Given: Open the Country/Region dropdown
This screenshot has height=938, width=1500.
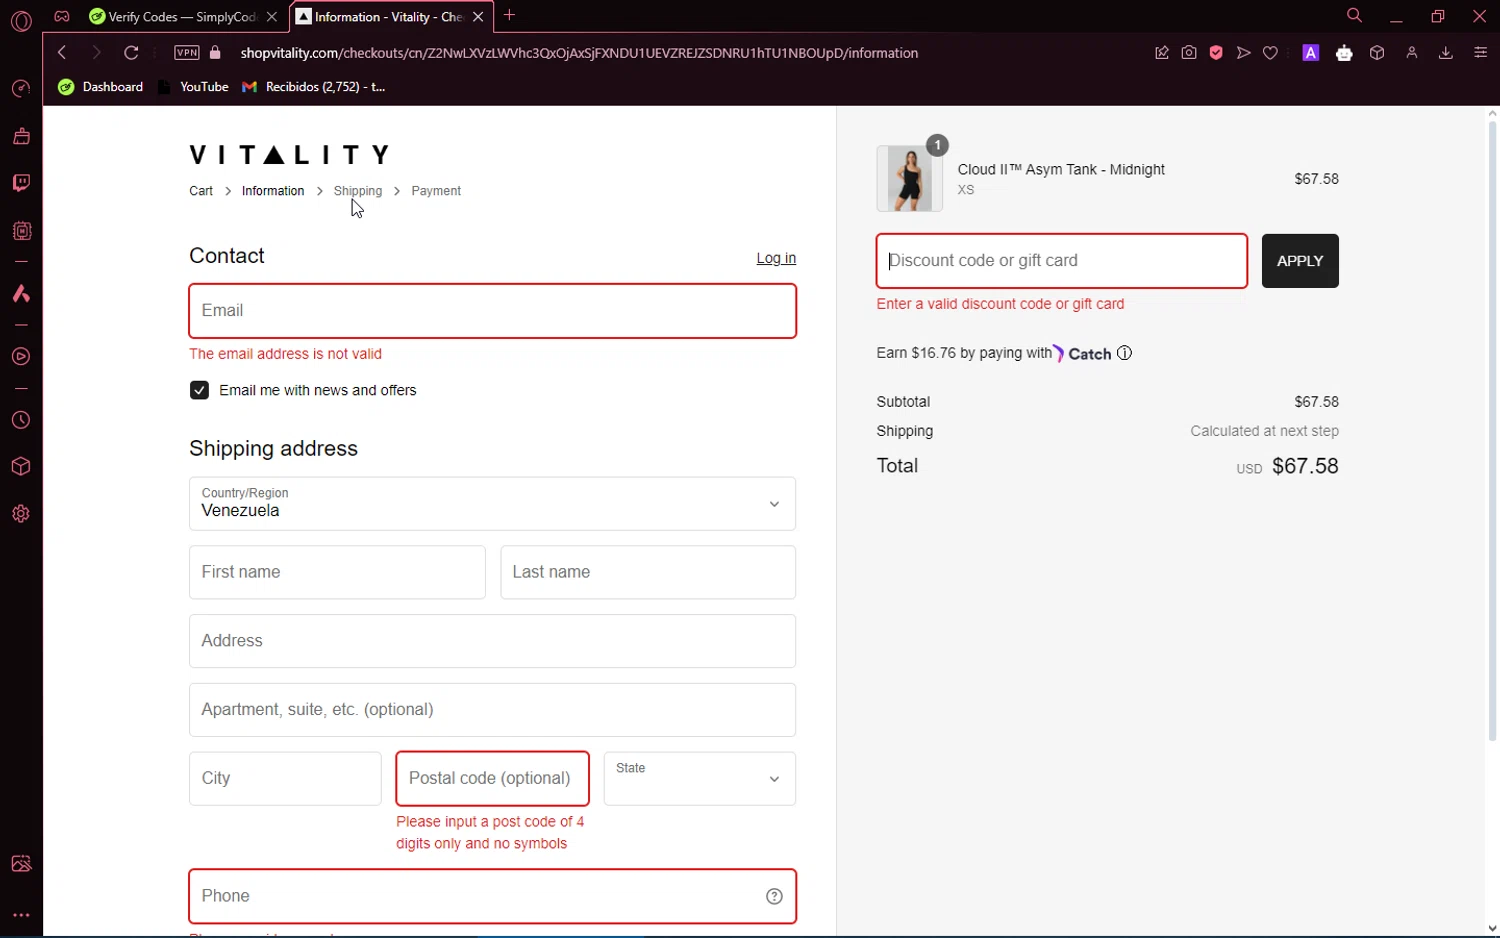Looking at the screenshot, I should 492,504.
